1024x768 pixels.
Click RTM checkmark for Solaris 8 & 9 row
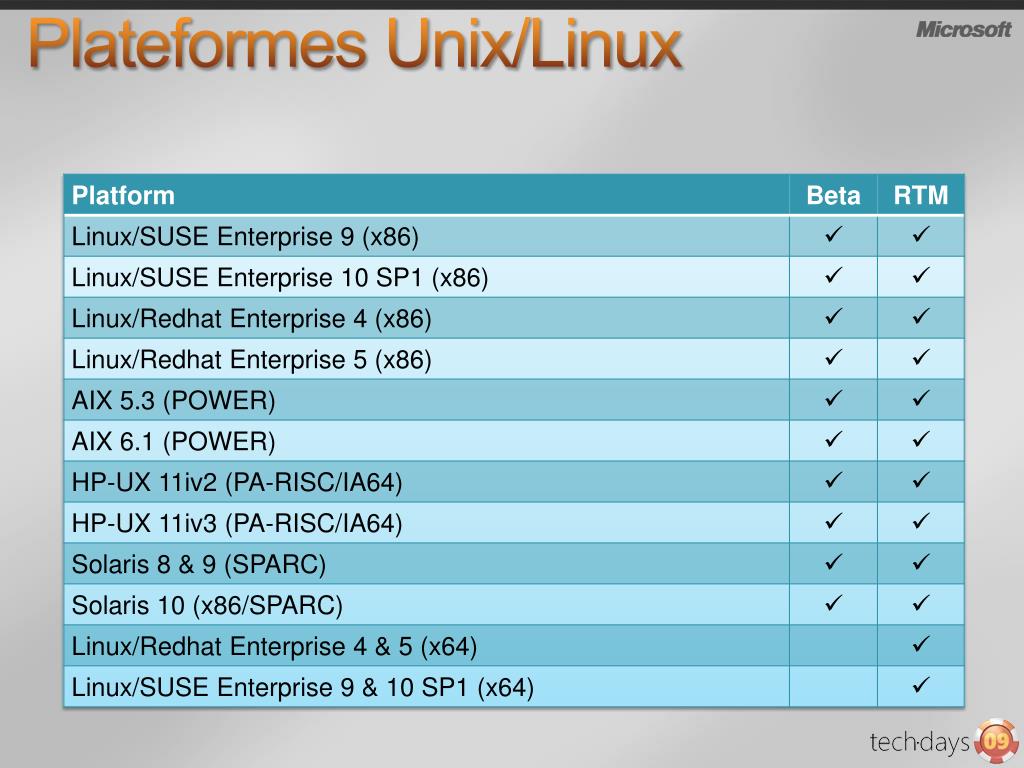coord(921,562)
